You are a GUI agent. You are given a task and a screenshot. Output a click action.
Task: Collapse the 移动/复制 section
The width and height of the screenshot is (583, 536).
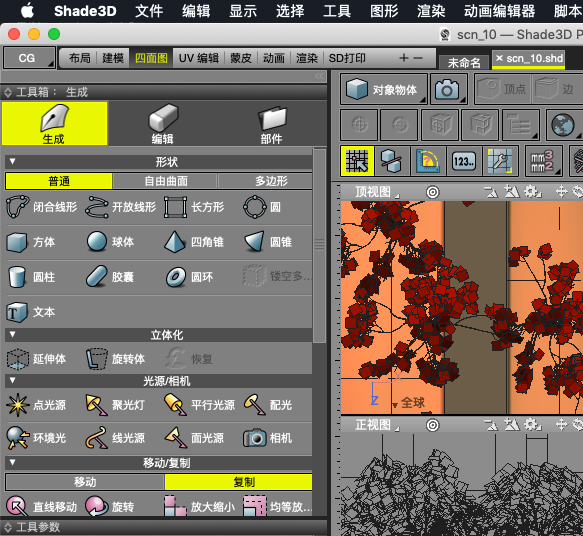[x=12, y=462]
